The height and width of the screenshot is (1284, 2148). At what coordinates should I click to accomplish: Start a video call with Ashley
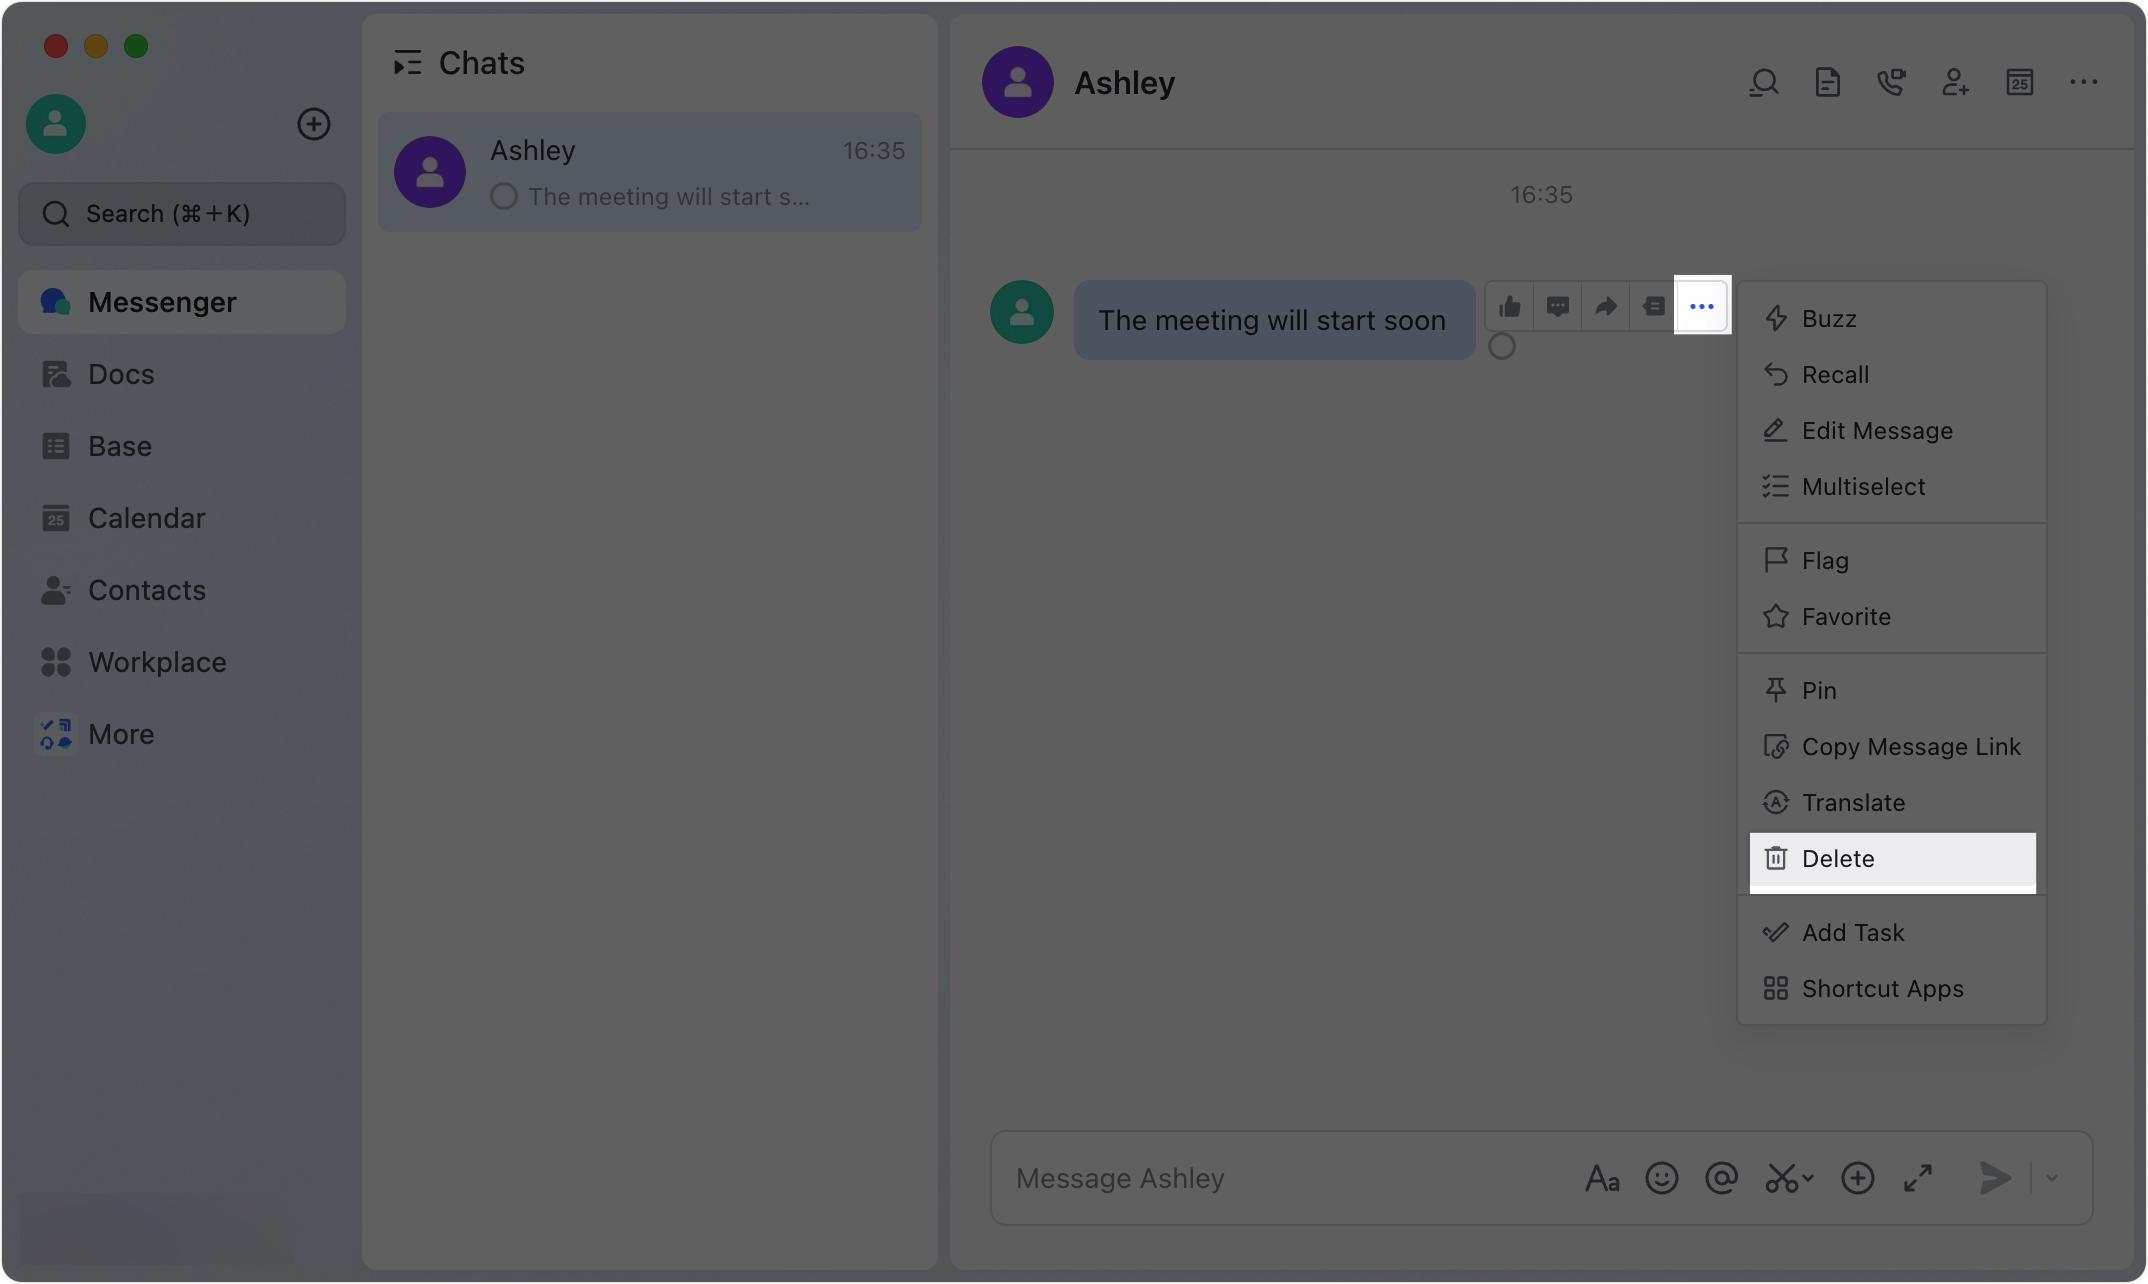[x=1892, y=82]
